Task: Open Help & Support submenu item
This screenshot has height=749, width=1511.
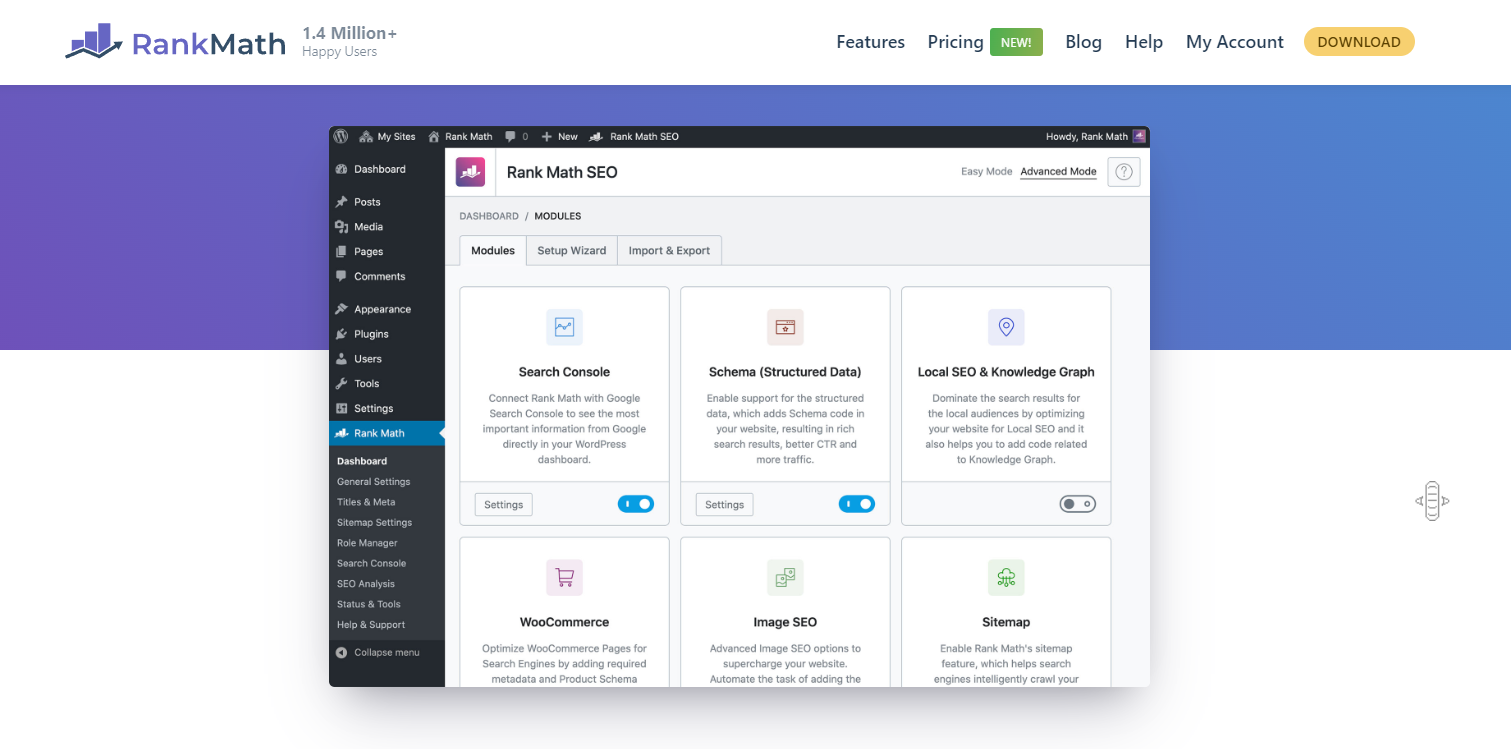Action: pos(371,625)
